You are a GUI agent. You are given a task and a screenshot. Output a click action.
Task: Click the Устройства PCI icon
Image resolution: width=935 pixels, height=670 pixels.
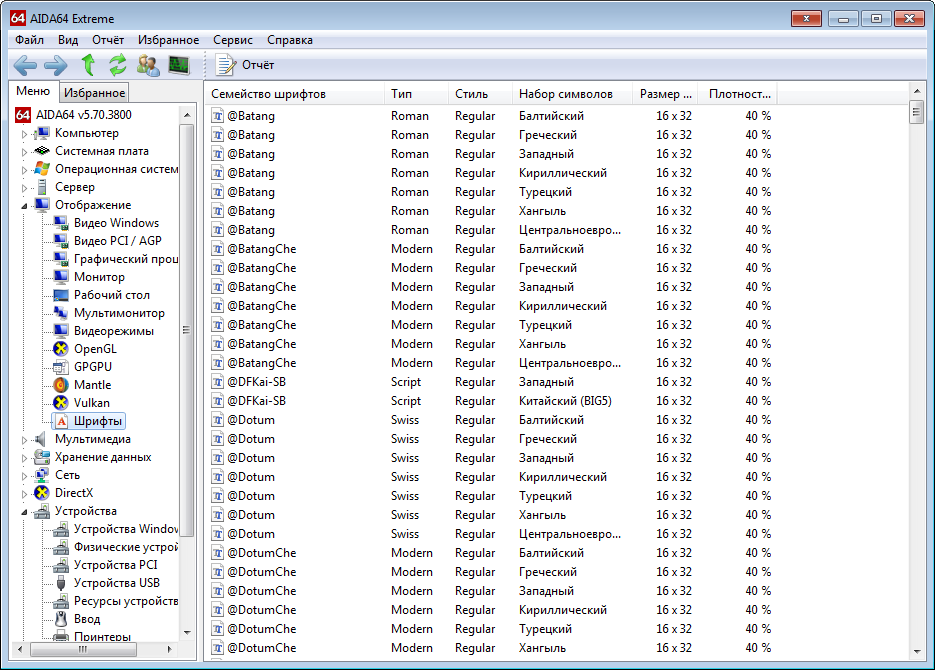[x=60, y=565]
